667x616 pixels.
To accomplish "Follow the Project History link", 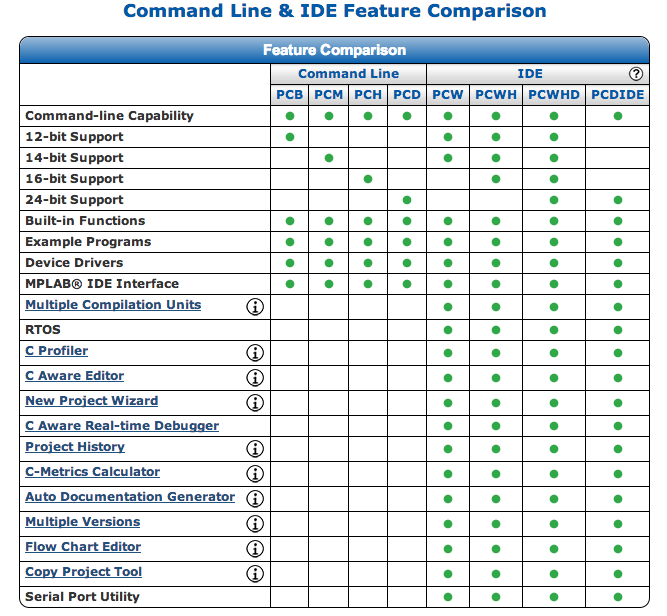I will pos(75,447).
